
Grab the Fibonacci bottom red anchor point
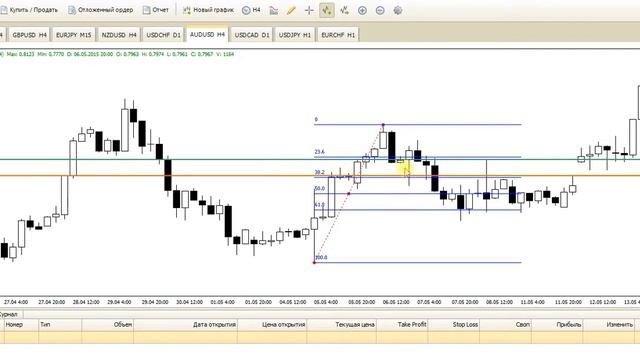coord(314,262)
